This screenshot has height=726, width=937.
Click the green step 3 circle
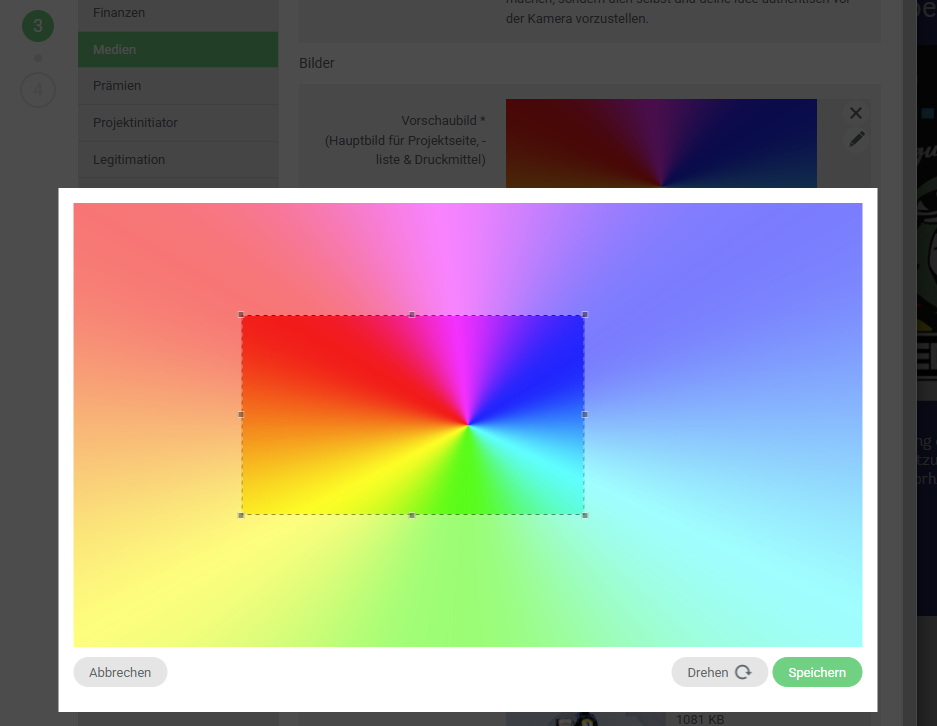[x=38, y=26]
